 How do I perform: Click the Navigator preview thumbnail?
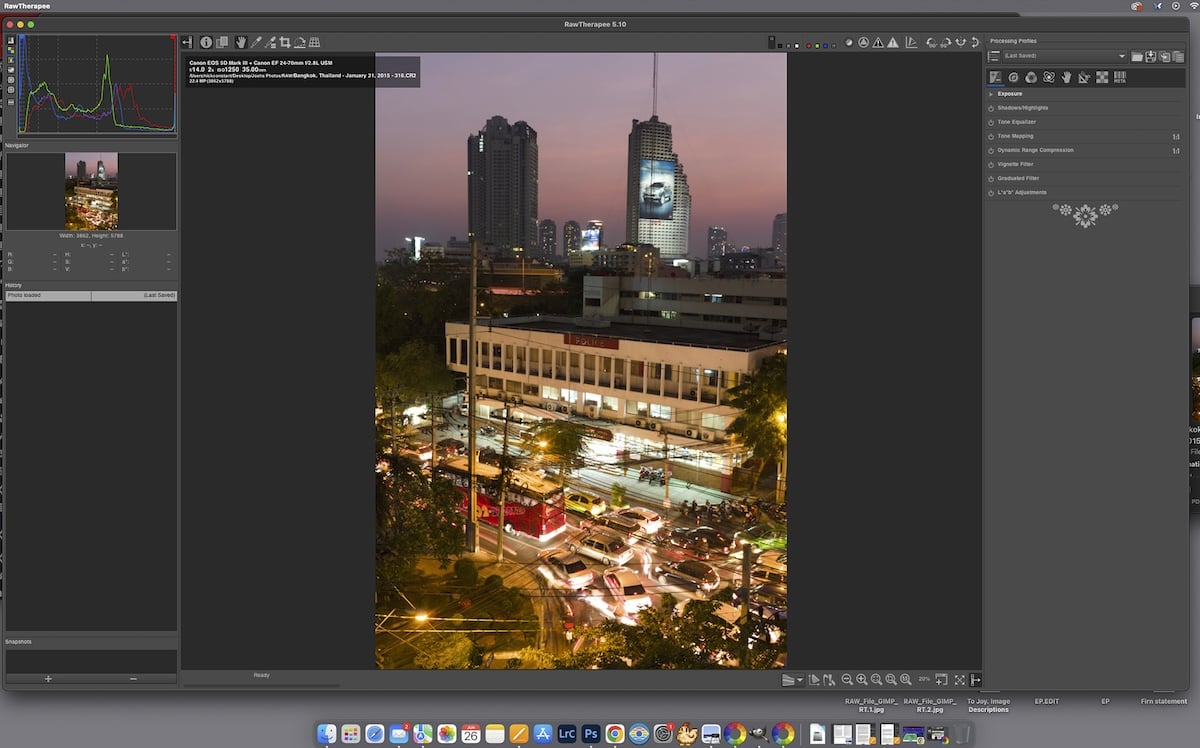[x=91, y=191]
